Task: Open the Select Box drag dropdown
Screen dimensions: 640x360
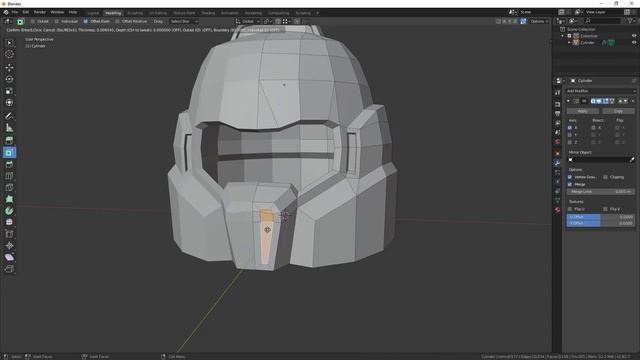Action: [x=184, y=21]
